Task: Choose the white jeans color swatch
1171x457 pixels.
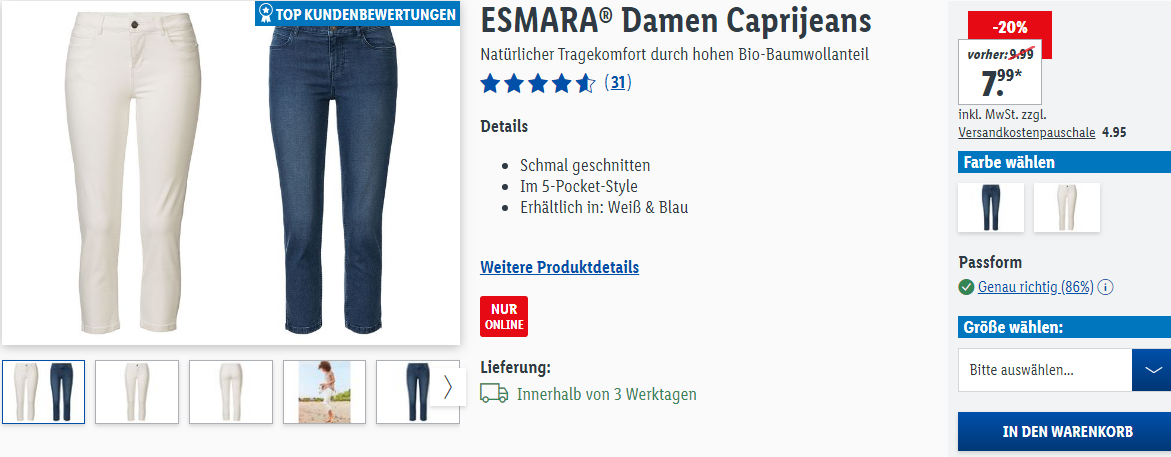Action: pyautogui.click(x=1066, y=207)
